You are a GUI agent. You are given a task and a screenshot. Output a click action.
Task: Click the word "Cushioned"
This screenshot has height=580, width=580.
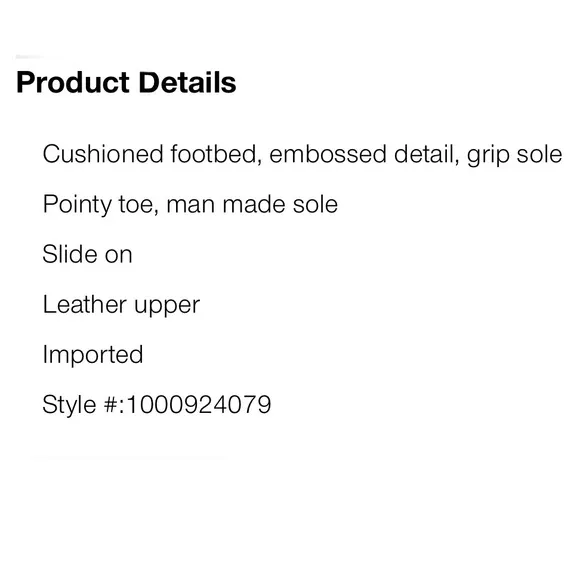(103, 154)
